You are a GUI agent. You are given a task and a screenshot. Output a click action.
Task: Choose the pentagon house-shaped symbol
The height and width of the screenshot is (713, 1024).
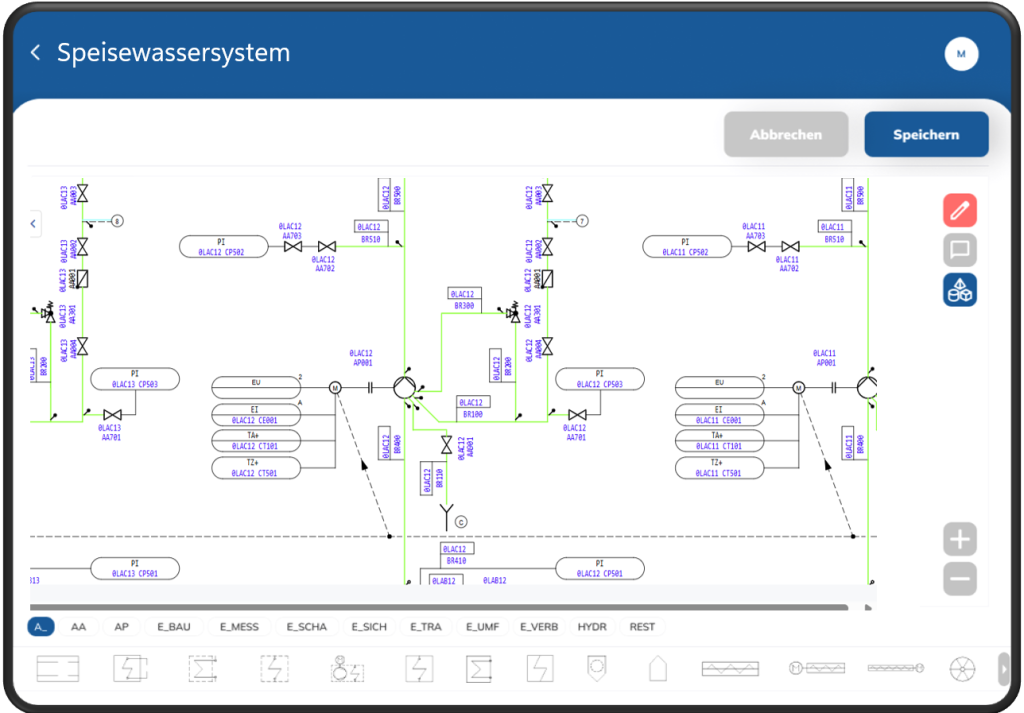(x=657, y=668)
